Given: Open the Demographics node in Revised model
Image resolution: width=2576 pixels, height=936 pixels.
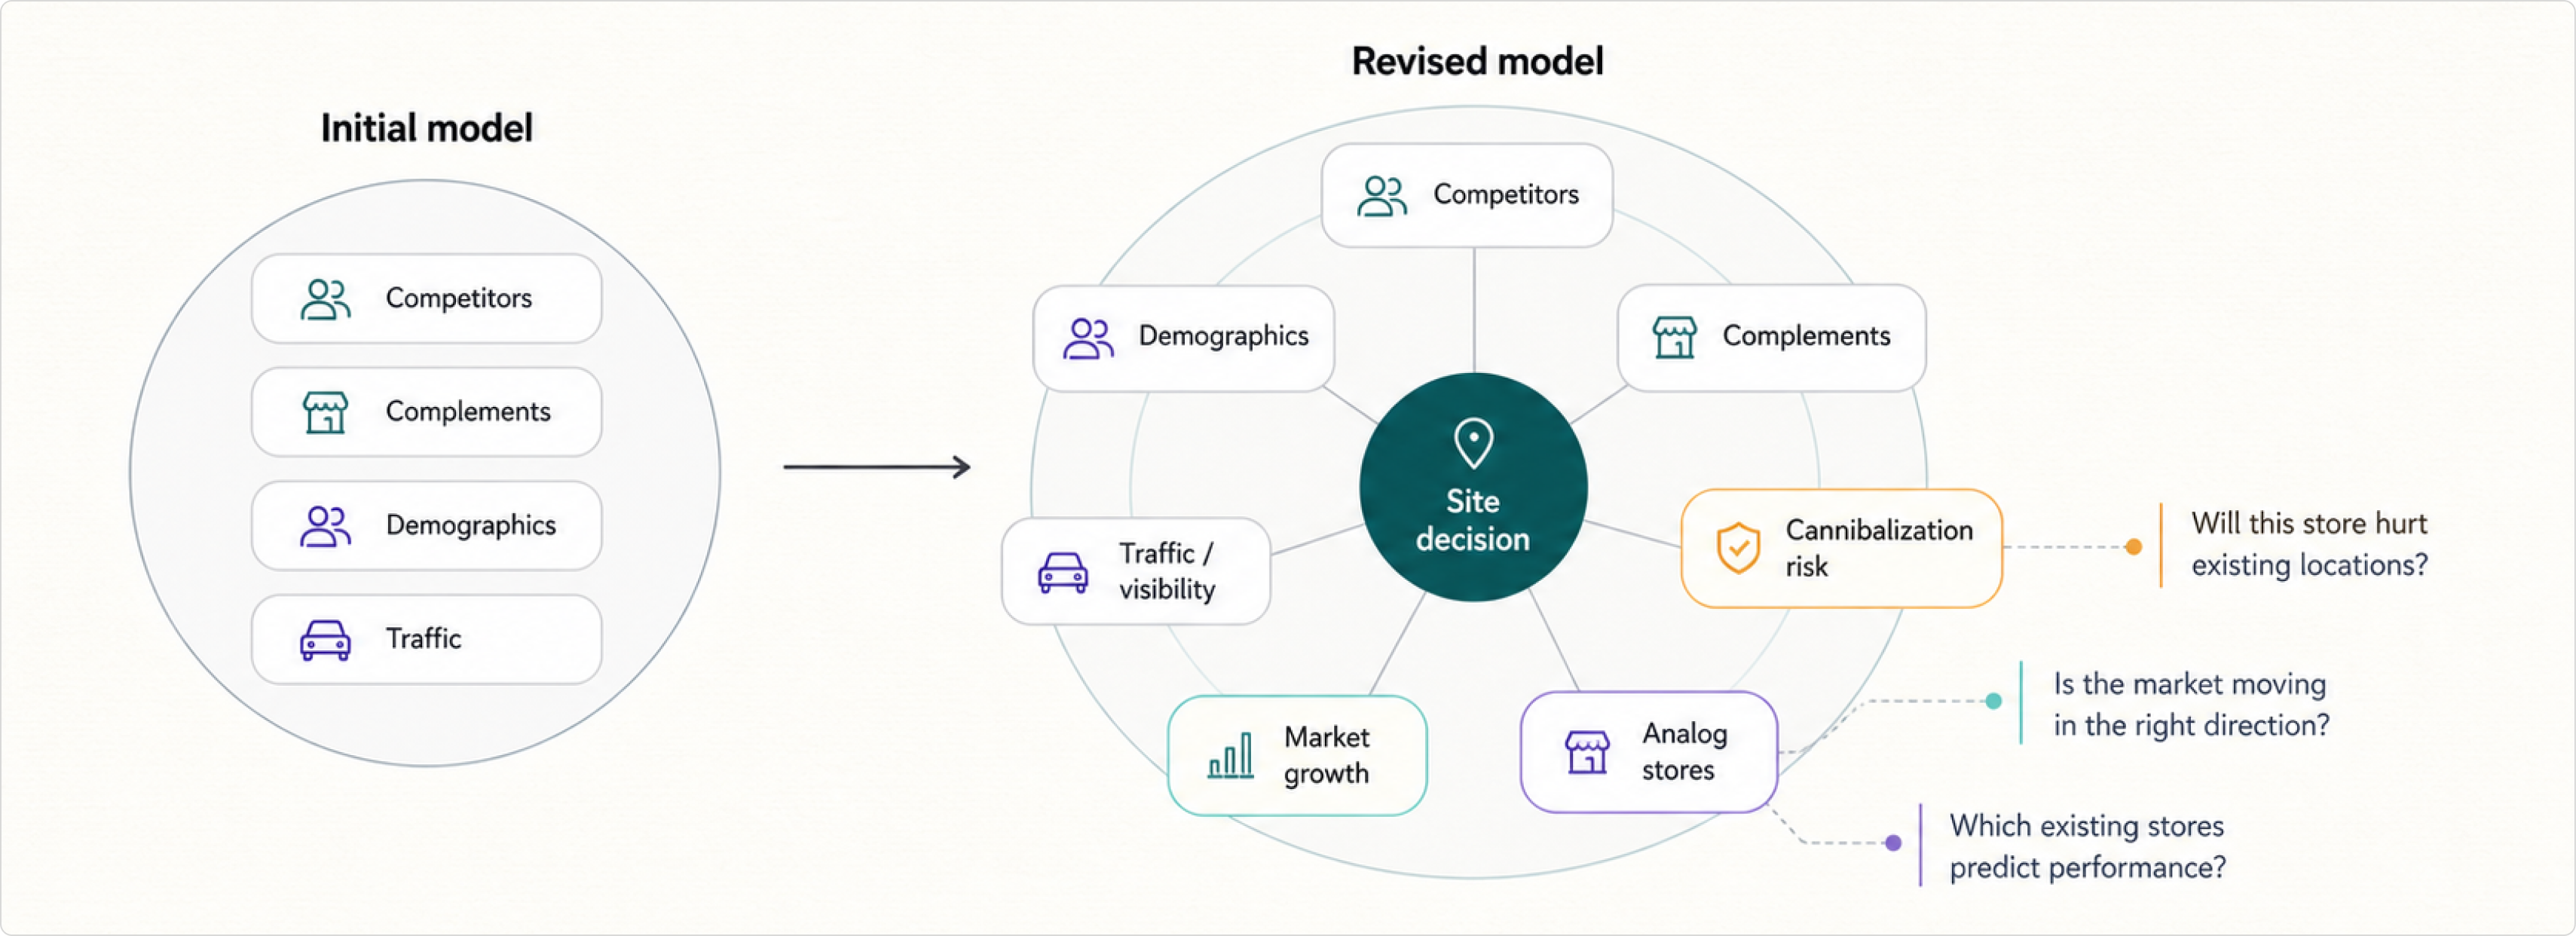Looking at the screenshot, I should (1184, 338).
